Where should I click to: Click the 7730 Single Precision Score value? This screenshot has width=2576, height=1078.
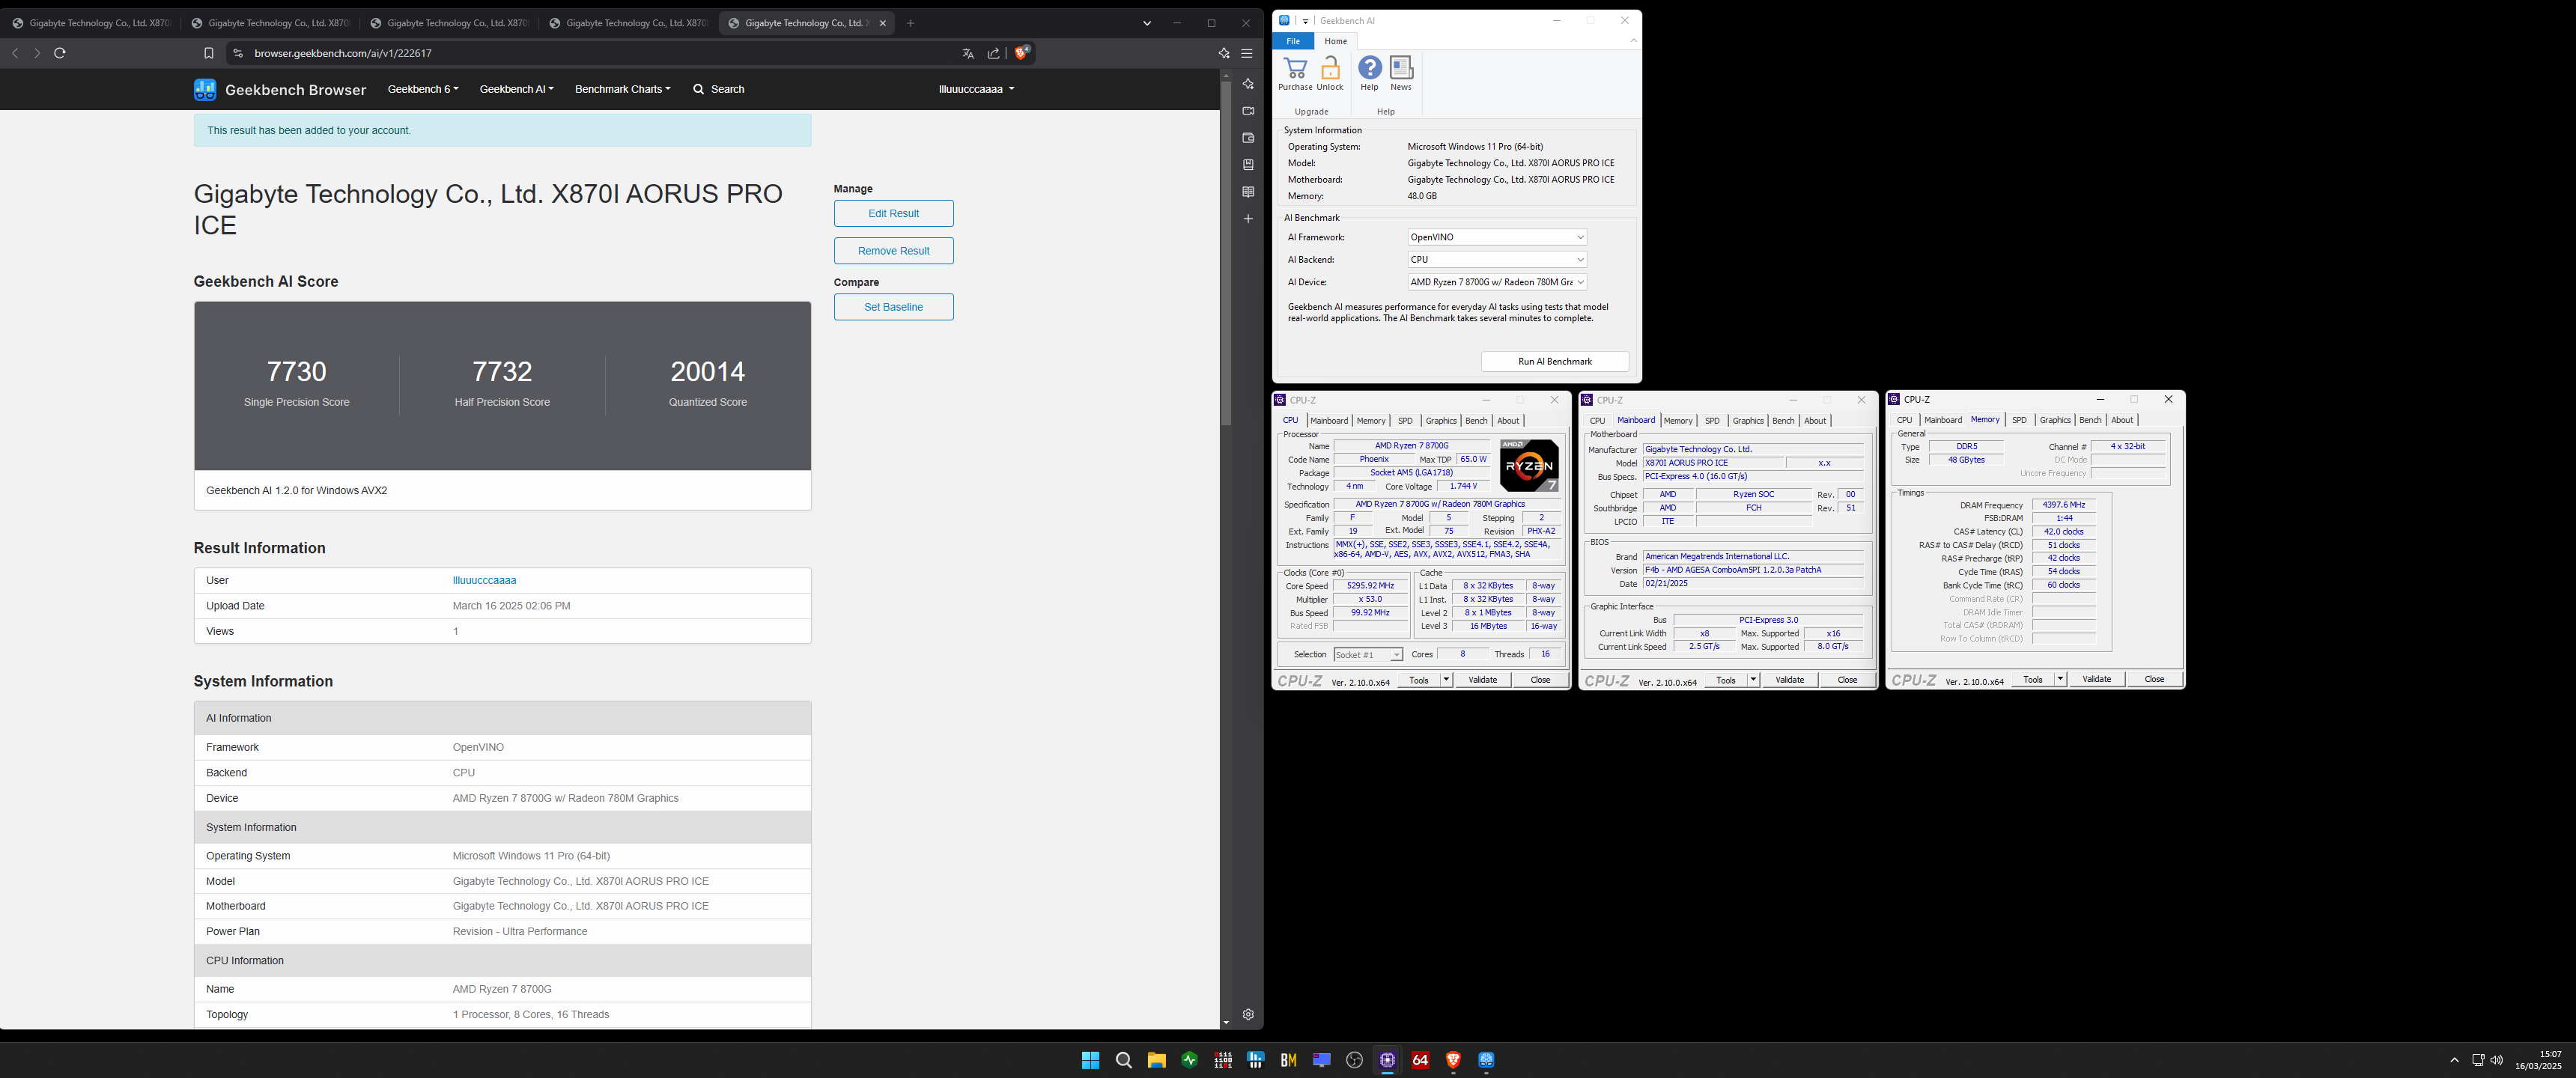click(x=297, y=371)
